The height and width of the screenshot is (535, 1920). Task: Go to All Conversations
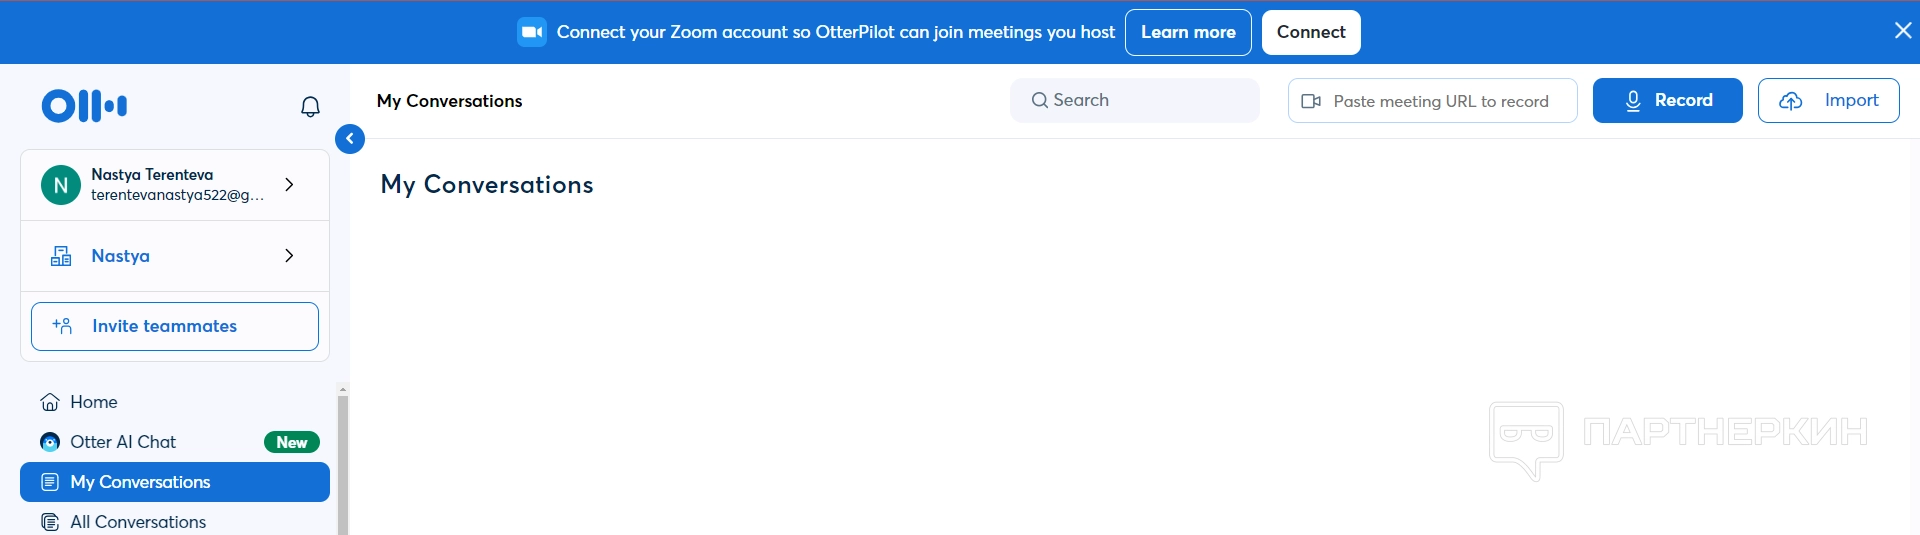[138, 522]
